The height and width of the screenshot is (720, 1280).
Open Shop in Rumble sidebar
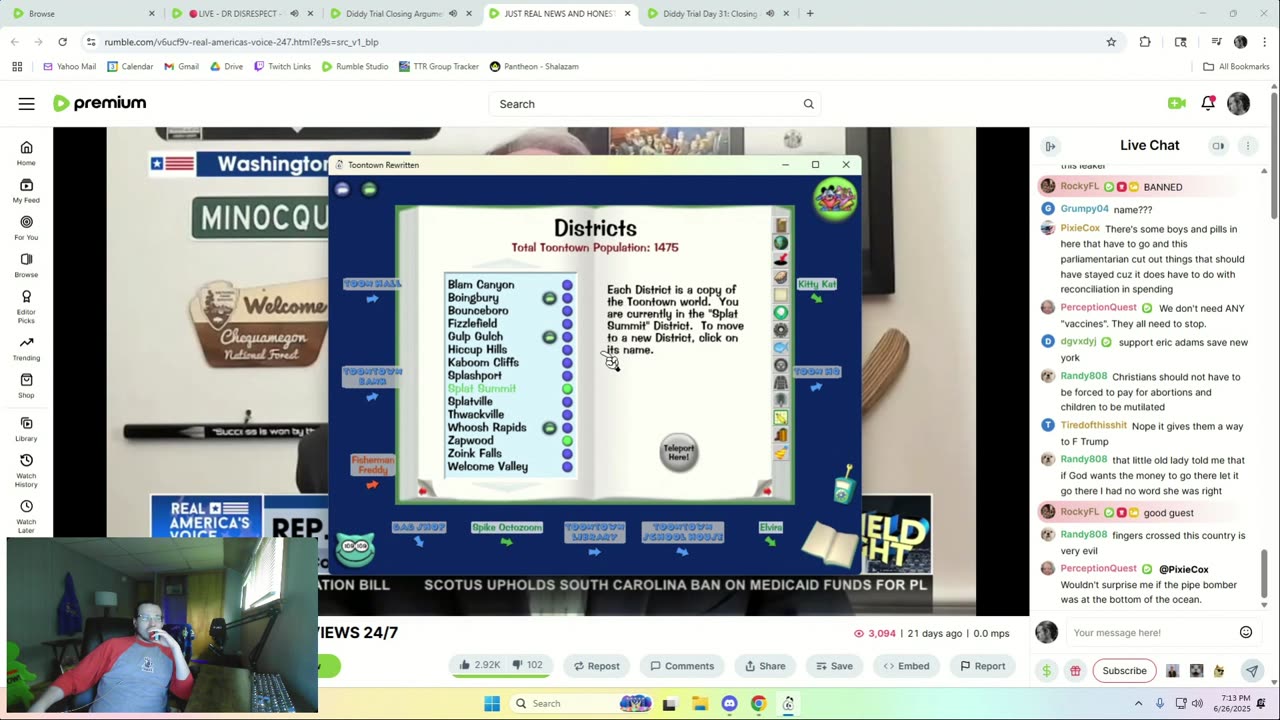pos(26,386)
